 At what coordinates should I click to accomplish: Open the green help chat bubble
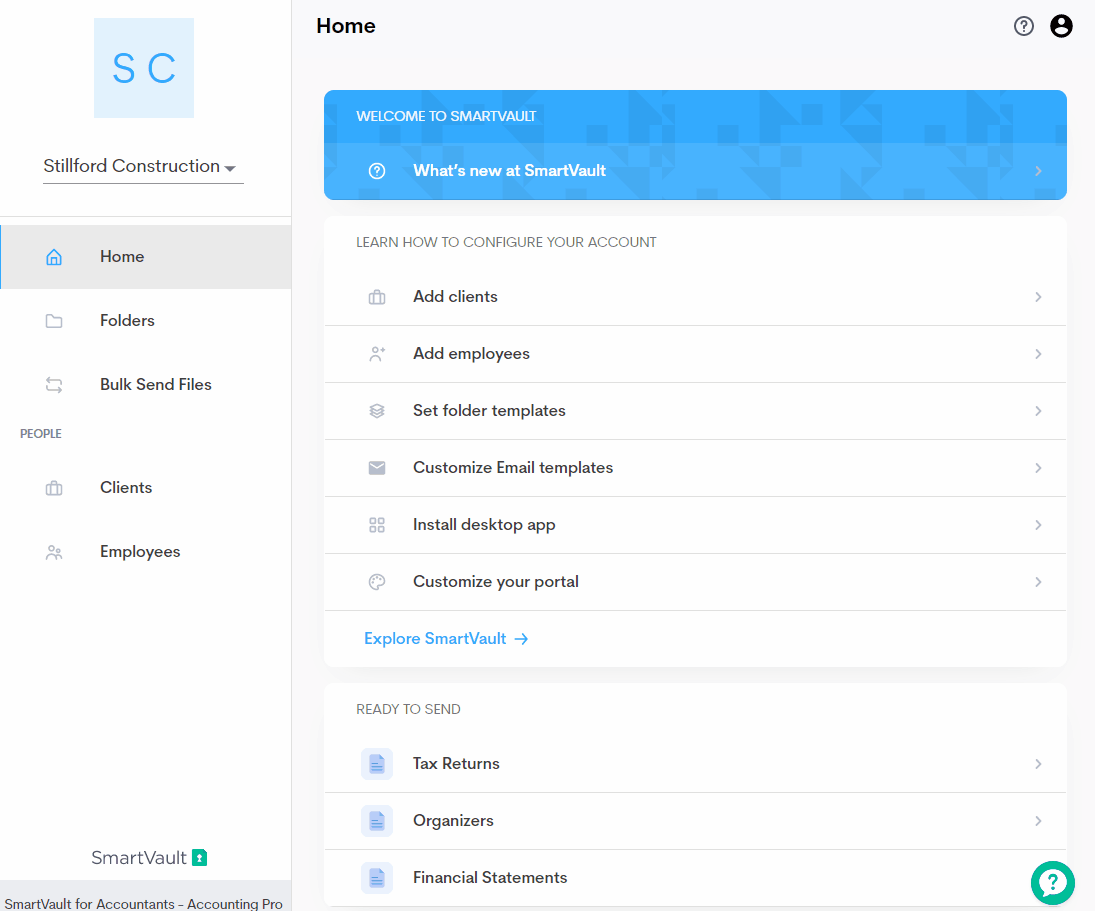1053,883
